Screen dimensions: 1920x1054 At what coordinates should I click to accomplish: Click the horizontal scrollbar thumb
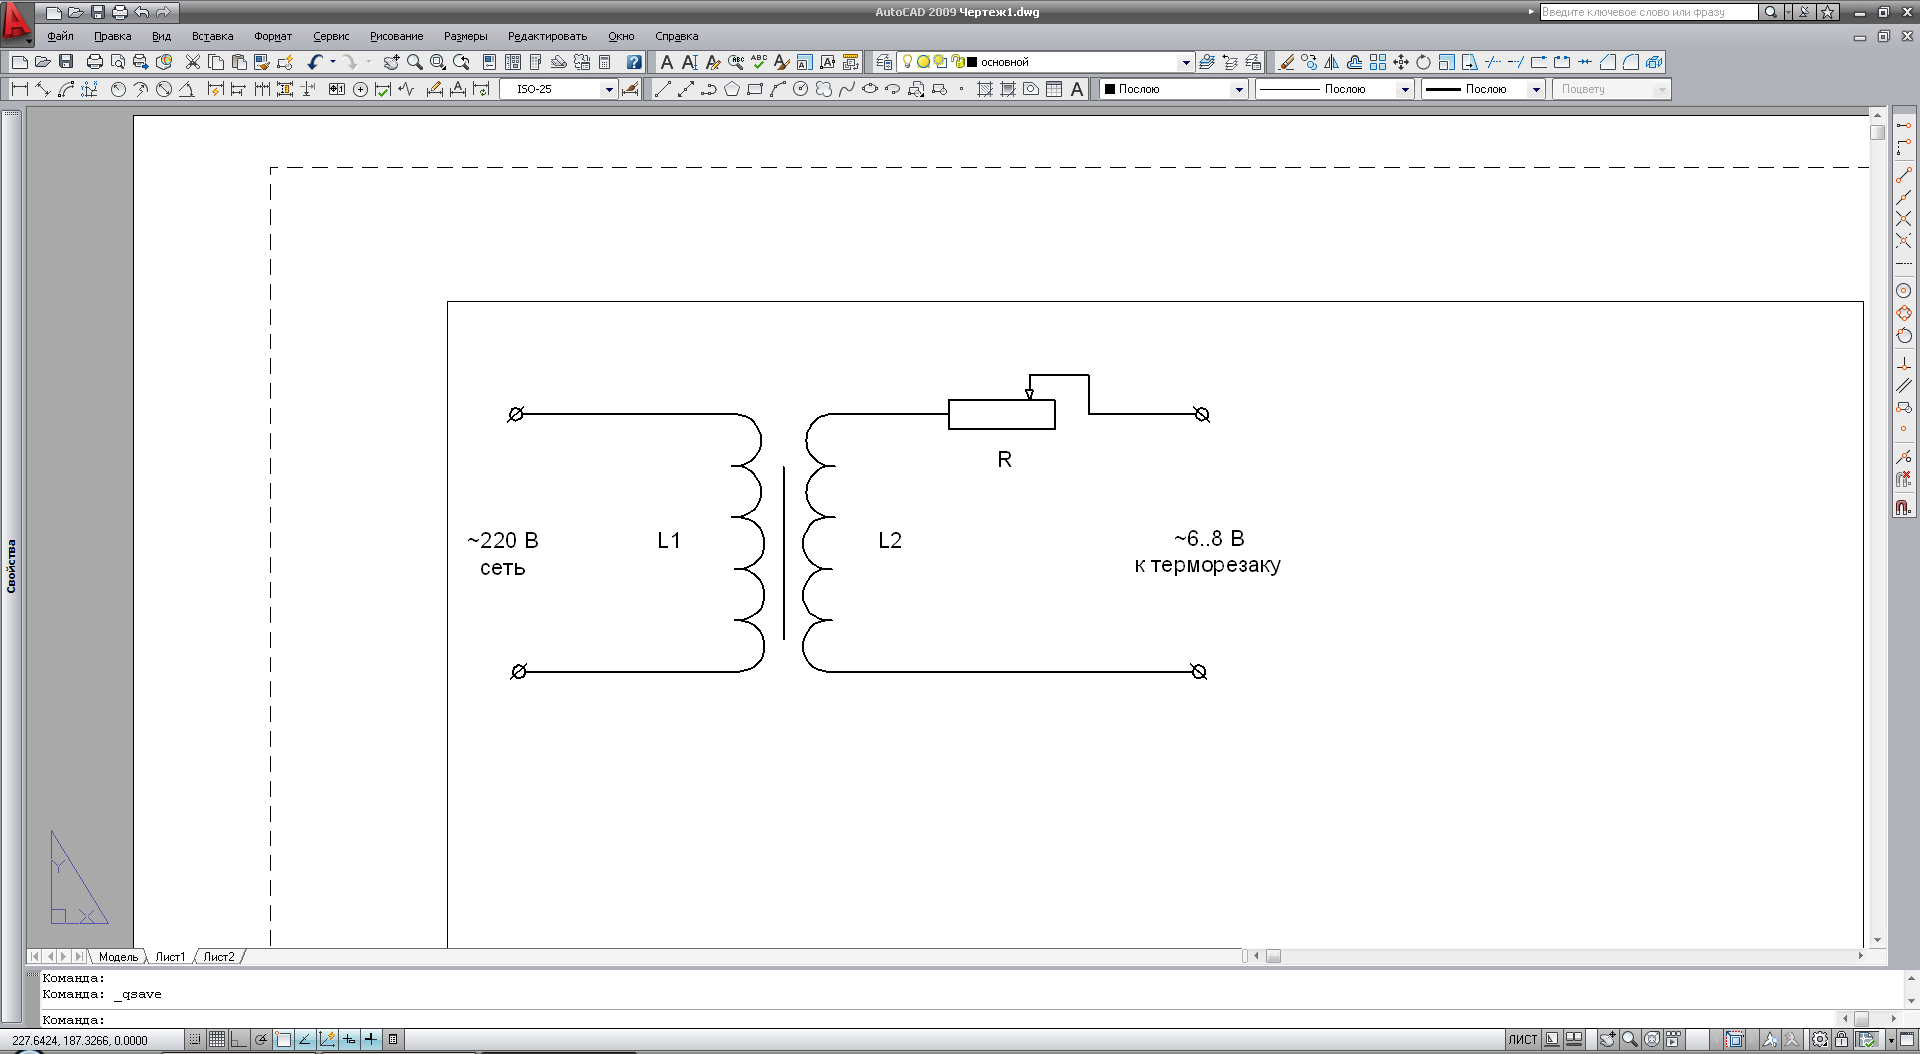point(1273,956)
